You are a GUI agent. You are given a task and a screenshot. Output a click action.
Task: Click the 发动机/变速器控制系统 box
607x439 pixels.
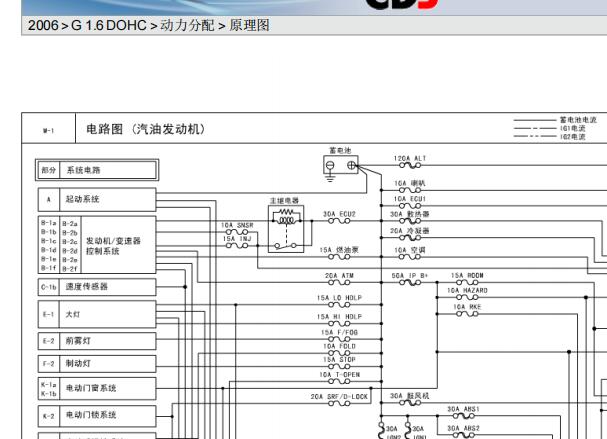pos(118,245)
